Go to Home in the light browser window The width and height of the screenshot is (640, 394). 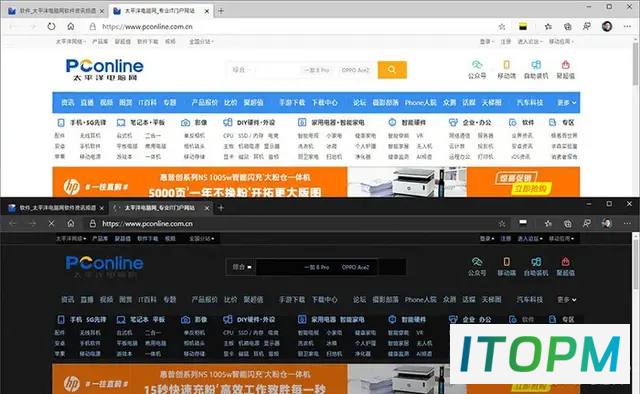click(71, 27)
